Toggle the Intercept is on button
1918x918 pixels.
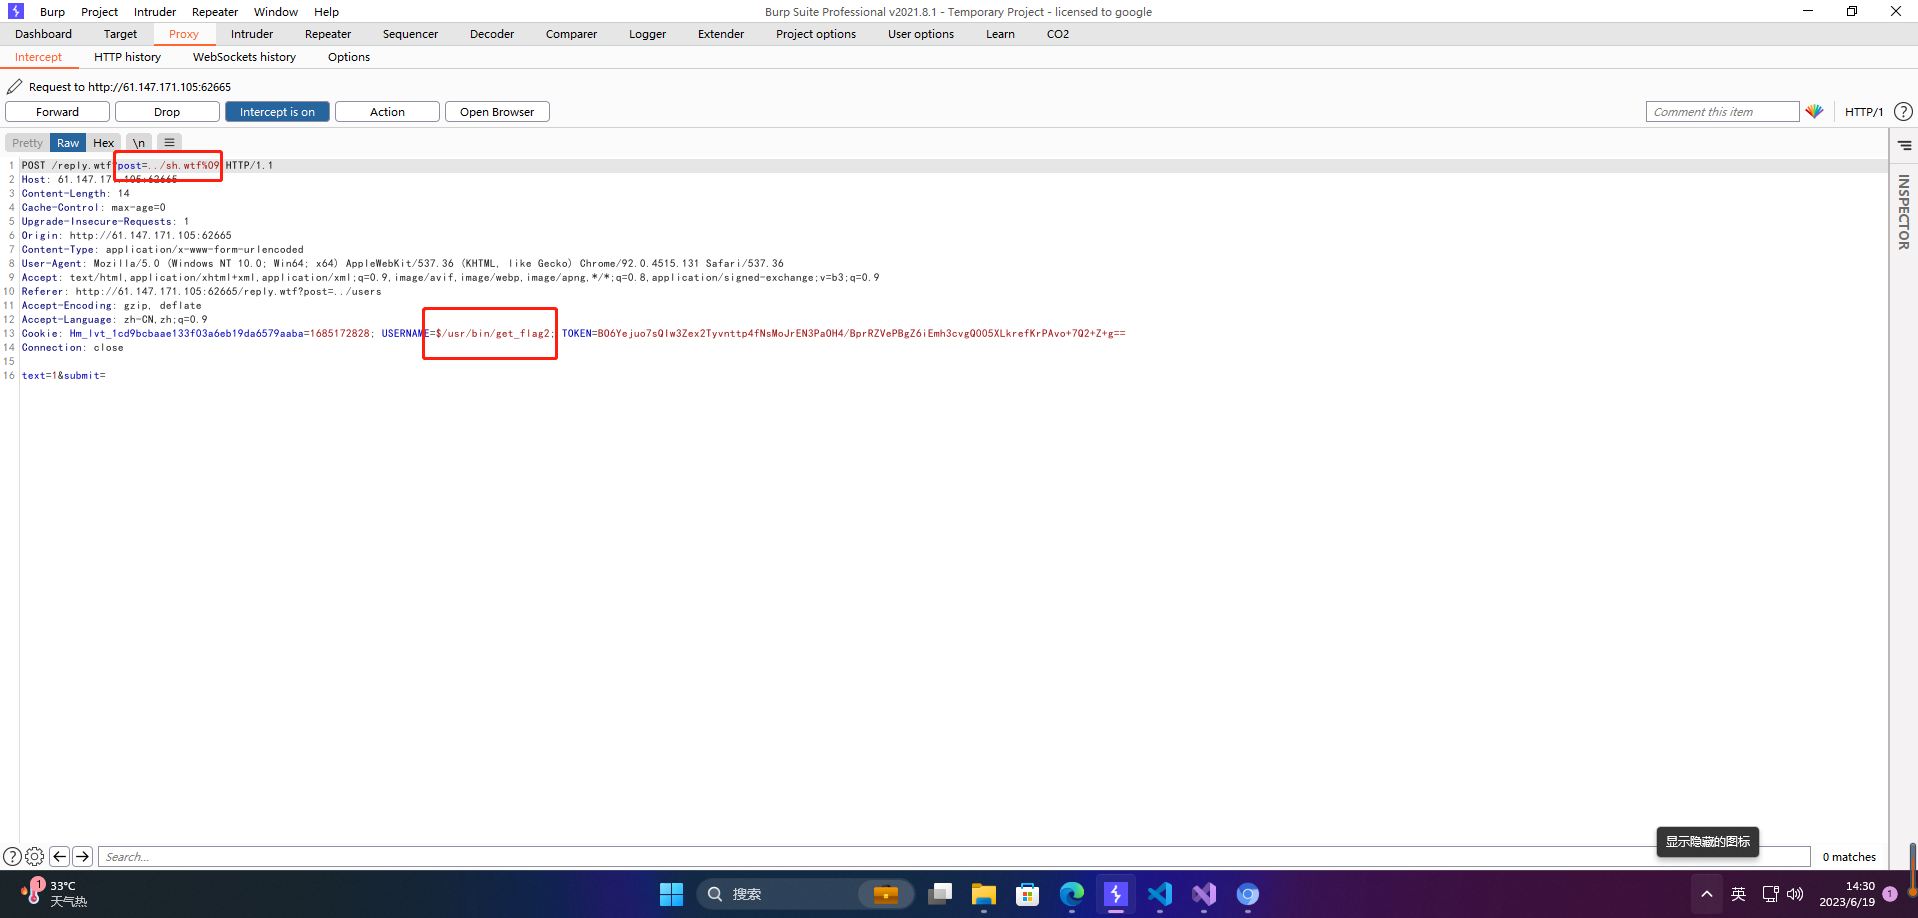pos(277,112)
